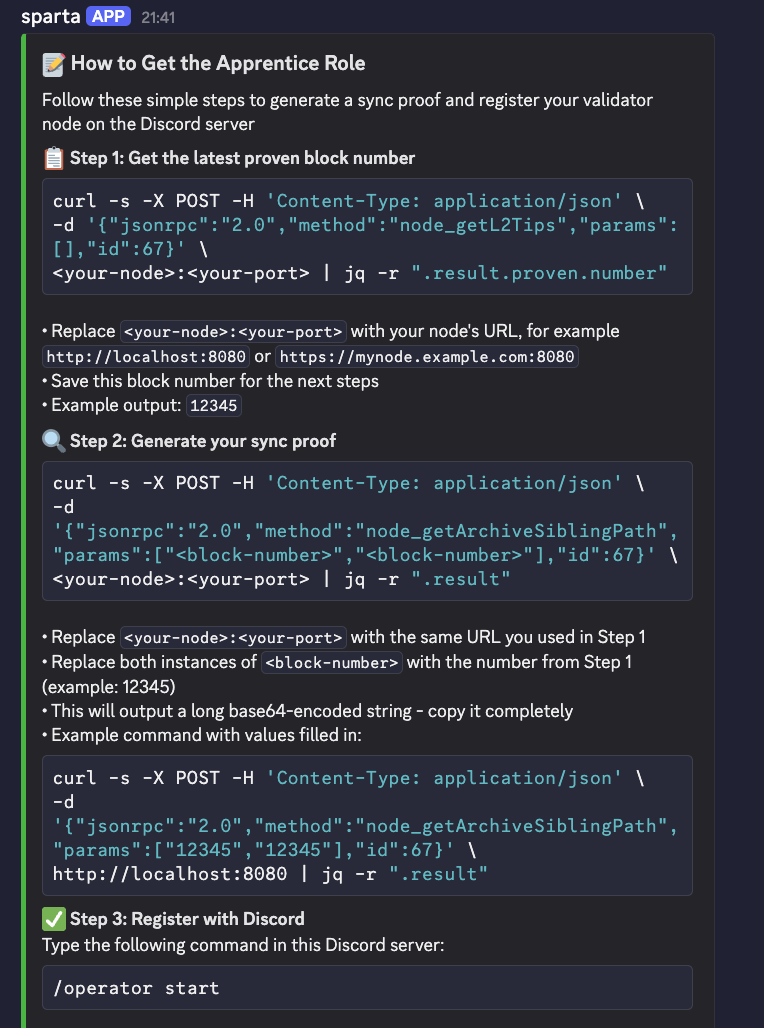Click the <block-number> inline code snippet
Screen dimensions: 764x1028
point(332,662)
